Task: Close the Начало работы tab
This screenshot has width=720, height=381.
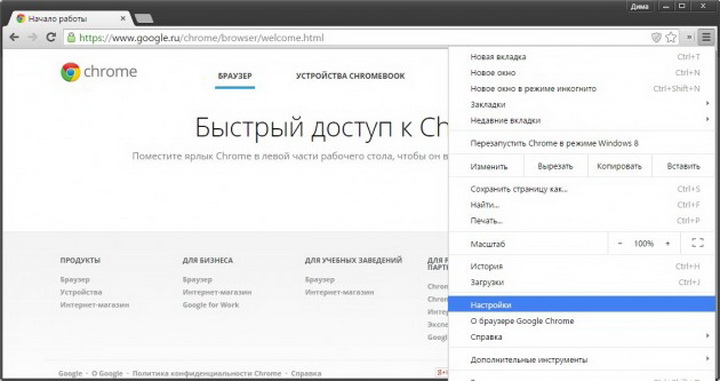Action: point(123,18)
